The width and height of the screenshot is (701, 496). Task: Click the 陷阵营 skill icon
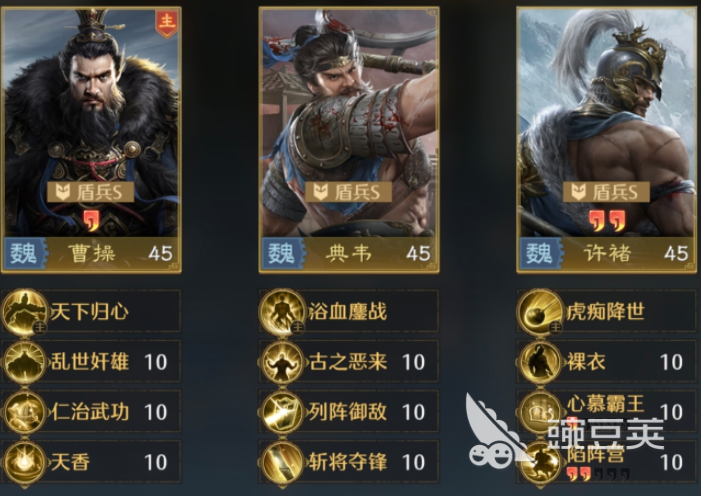[x=540, y=462]
